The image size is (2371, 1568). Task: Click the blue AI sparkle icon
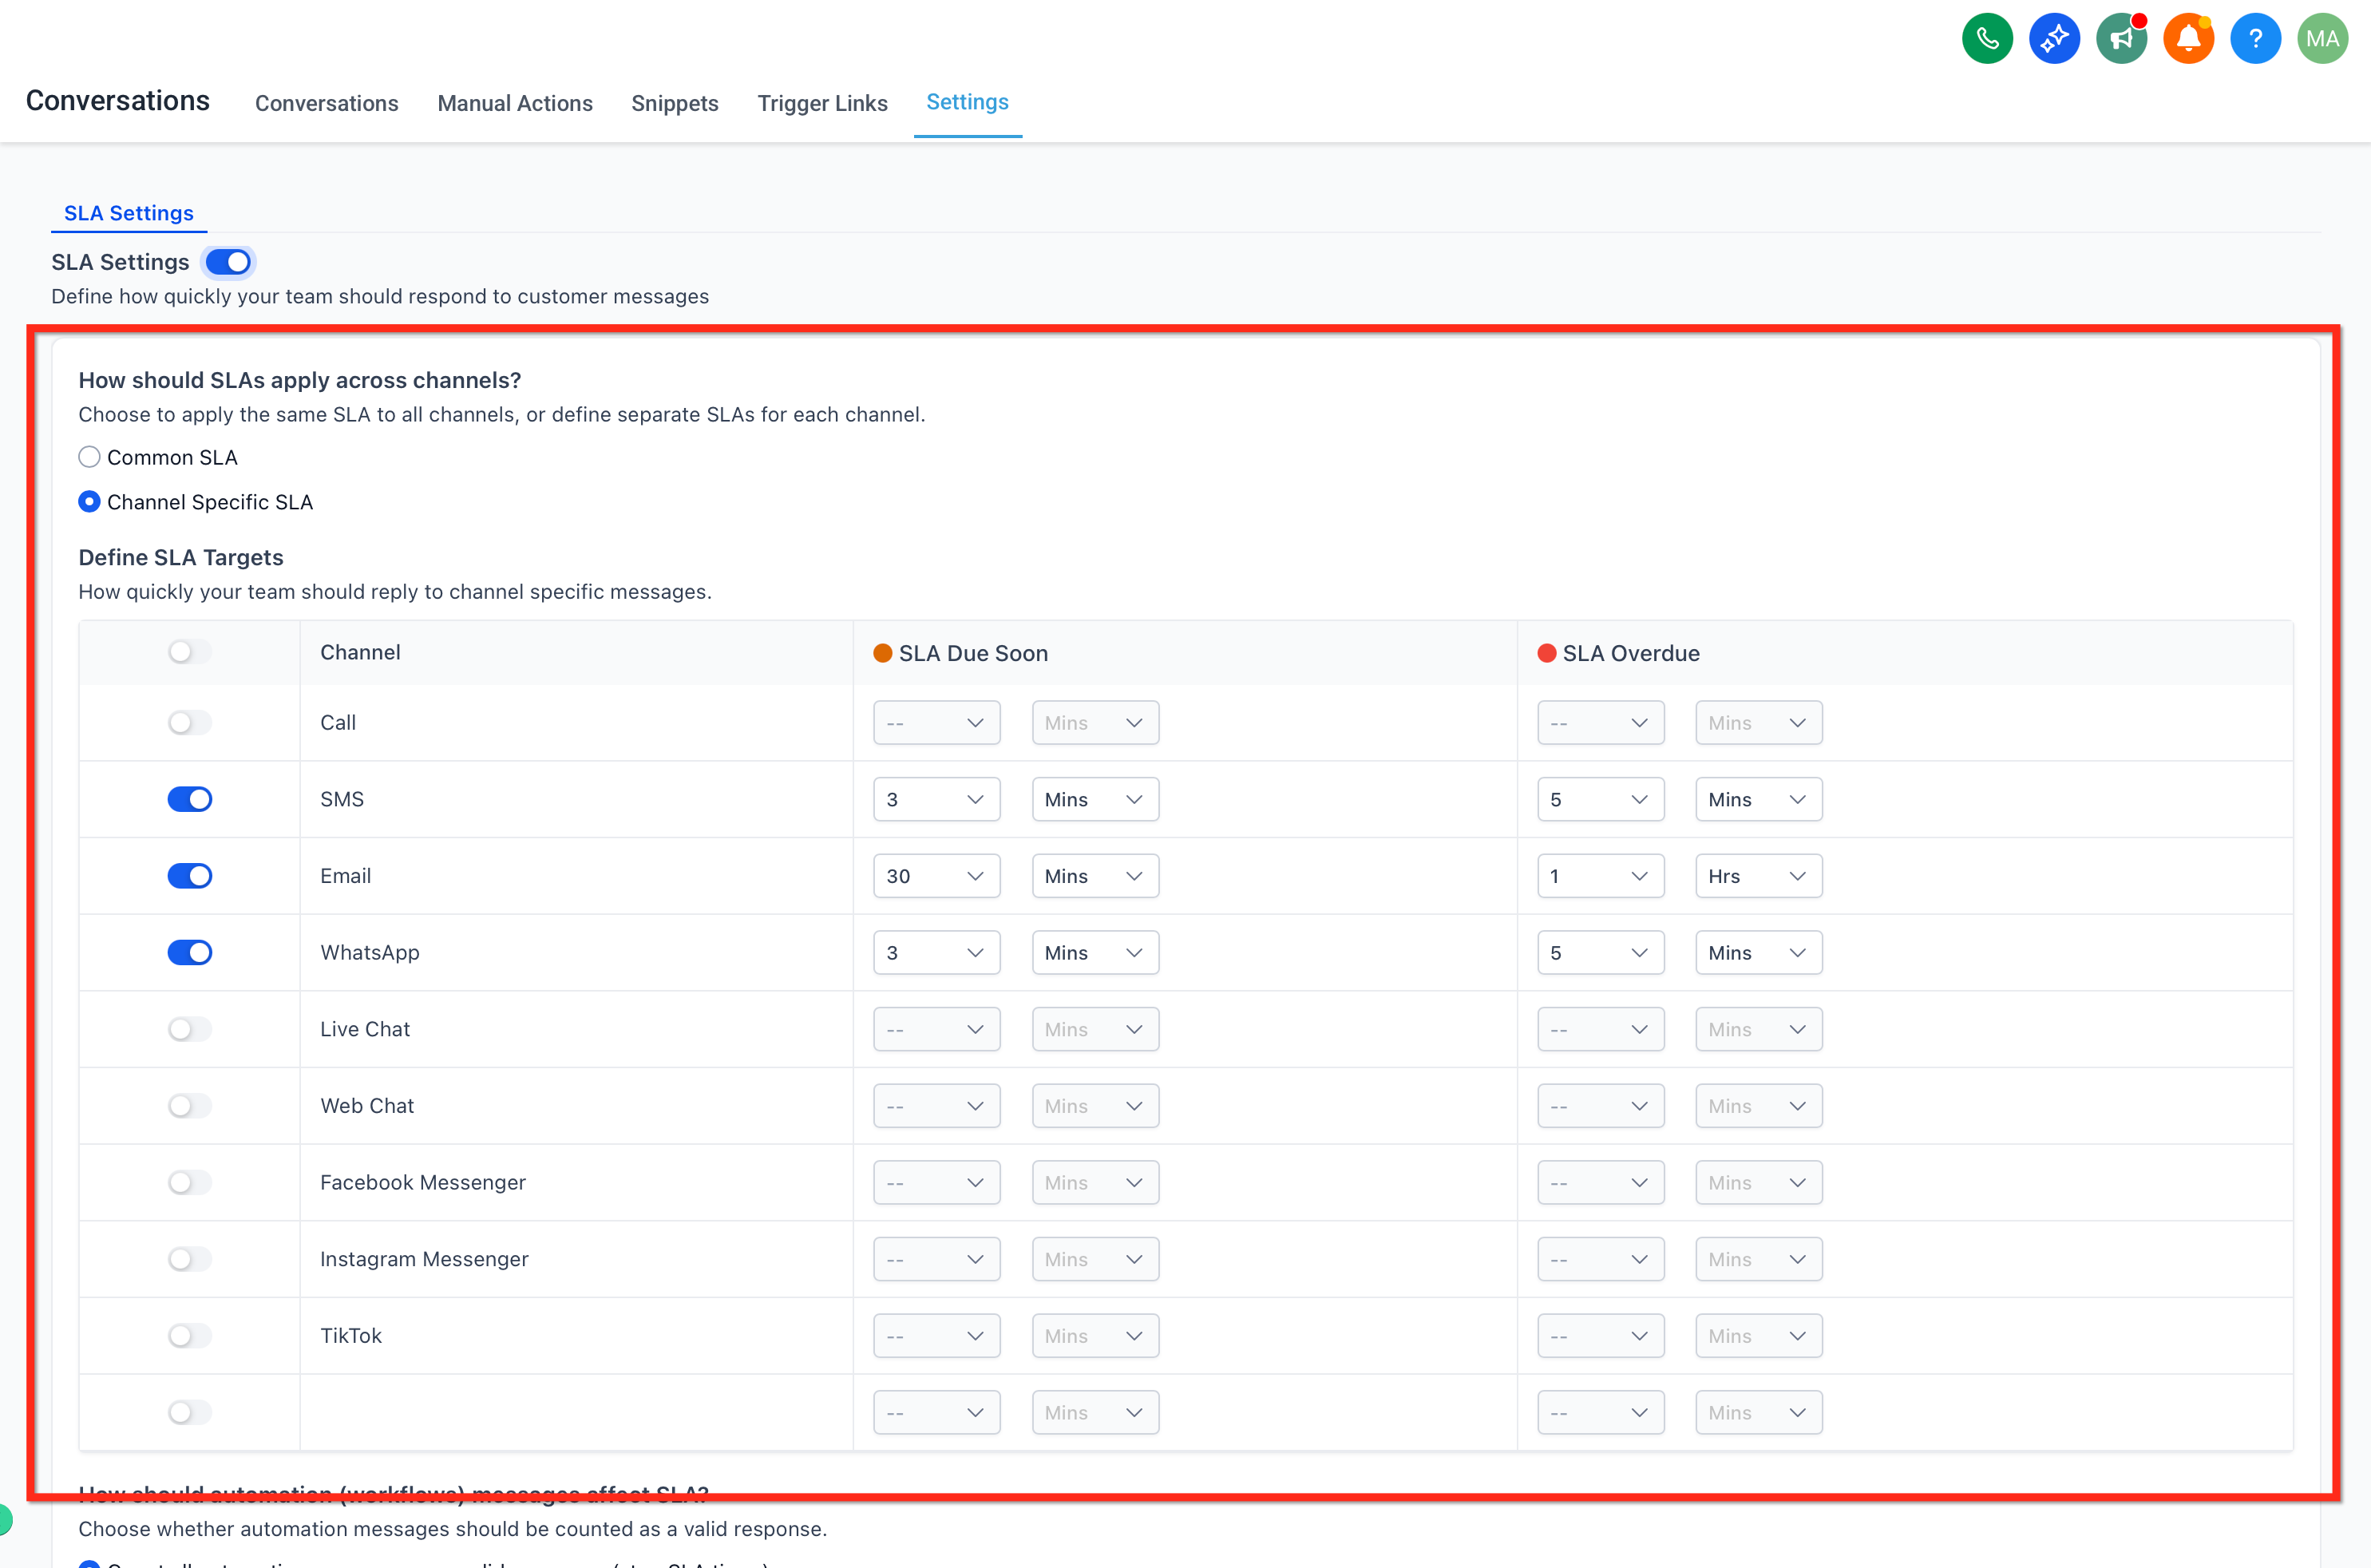point(2054,39)
